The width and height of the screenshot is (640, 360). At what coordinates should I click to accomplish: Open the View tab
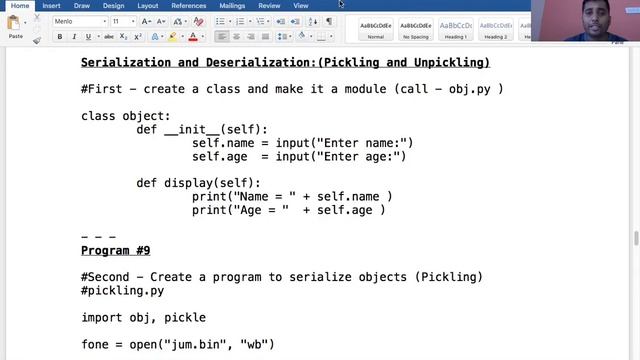coord(301,6)
